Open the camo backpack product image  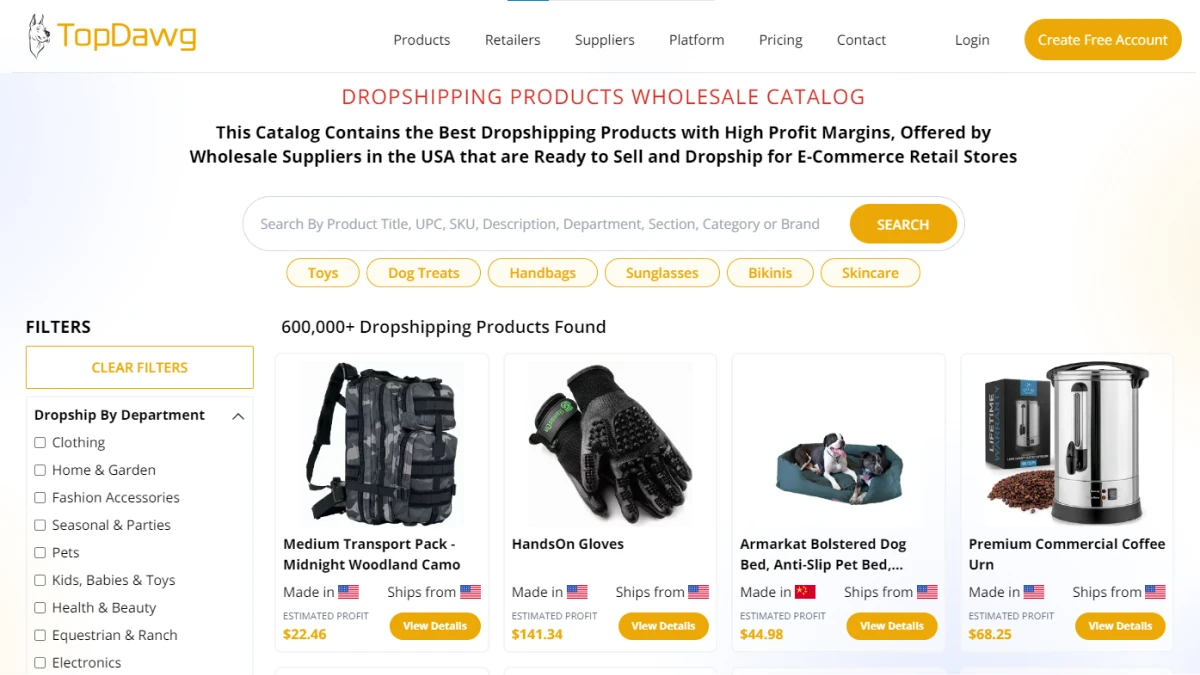click(382, 444)
